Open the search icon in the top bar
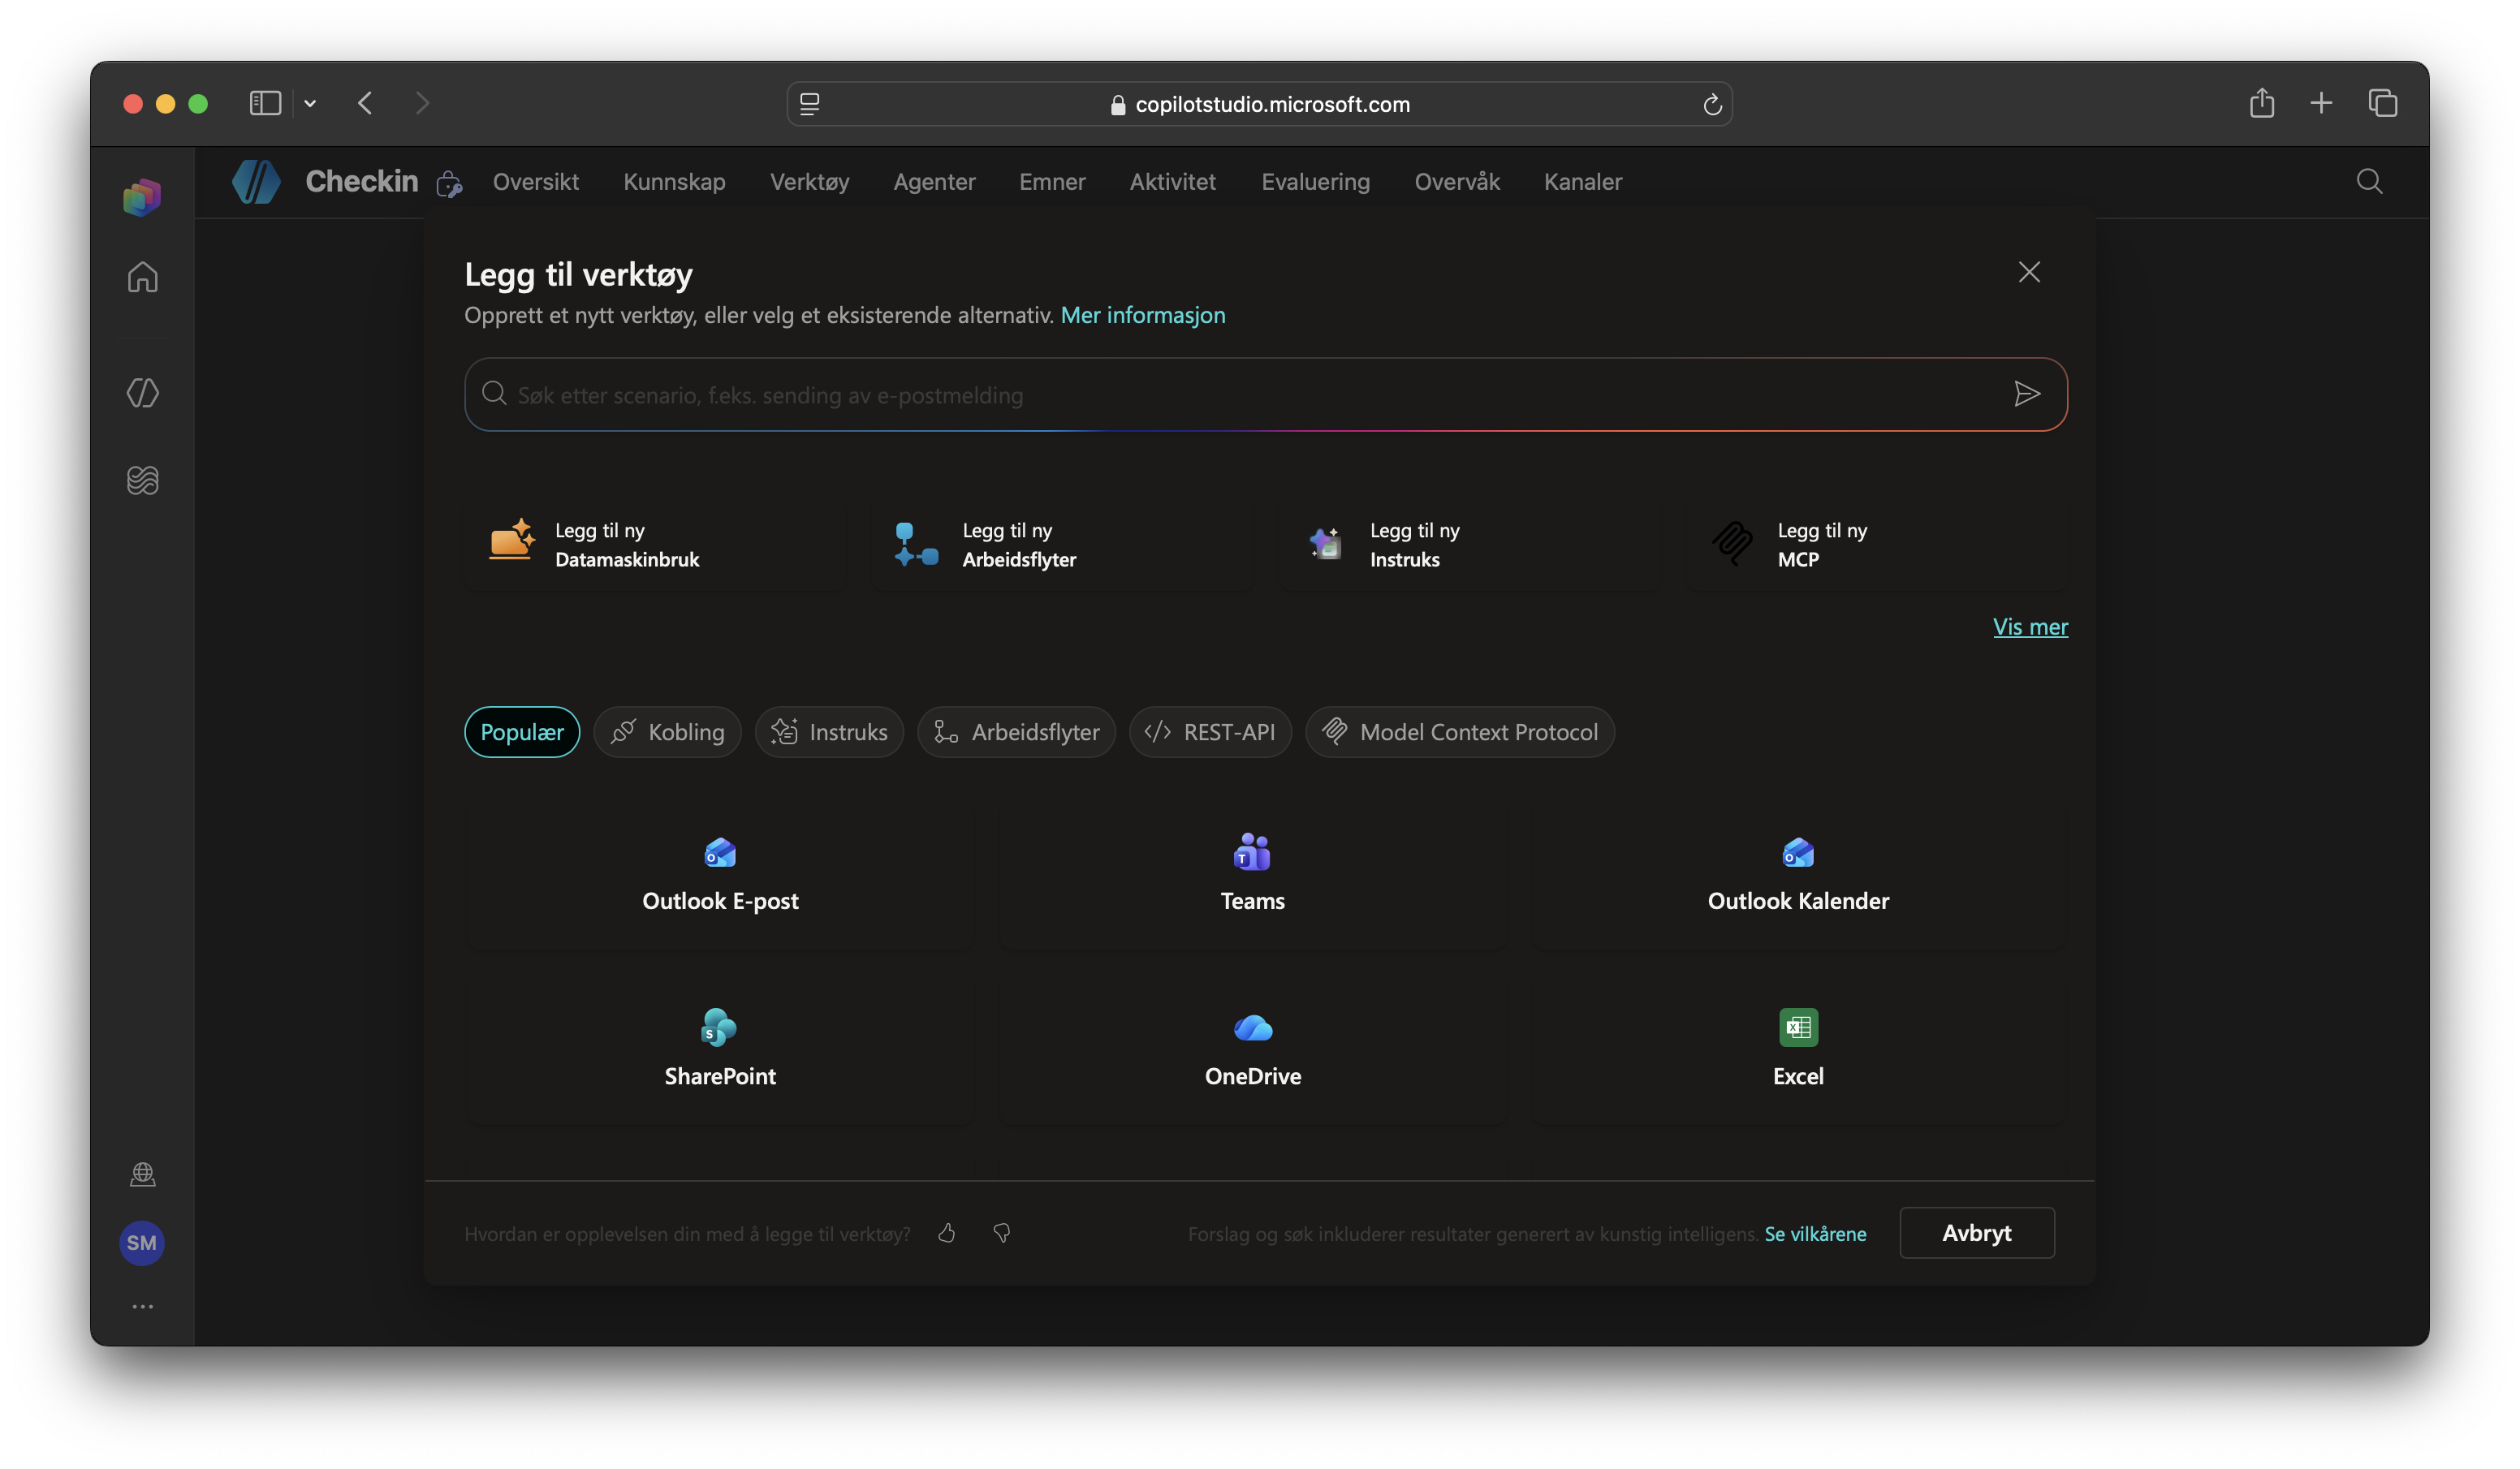The width and height of the screenshot is (2520, 1469). point(2369,182)
